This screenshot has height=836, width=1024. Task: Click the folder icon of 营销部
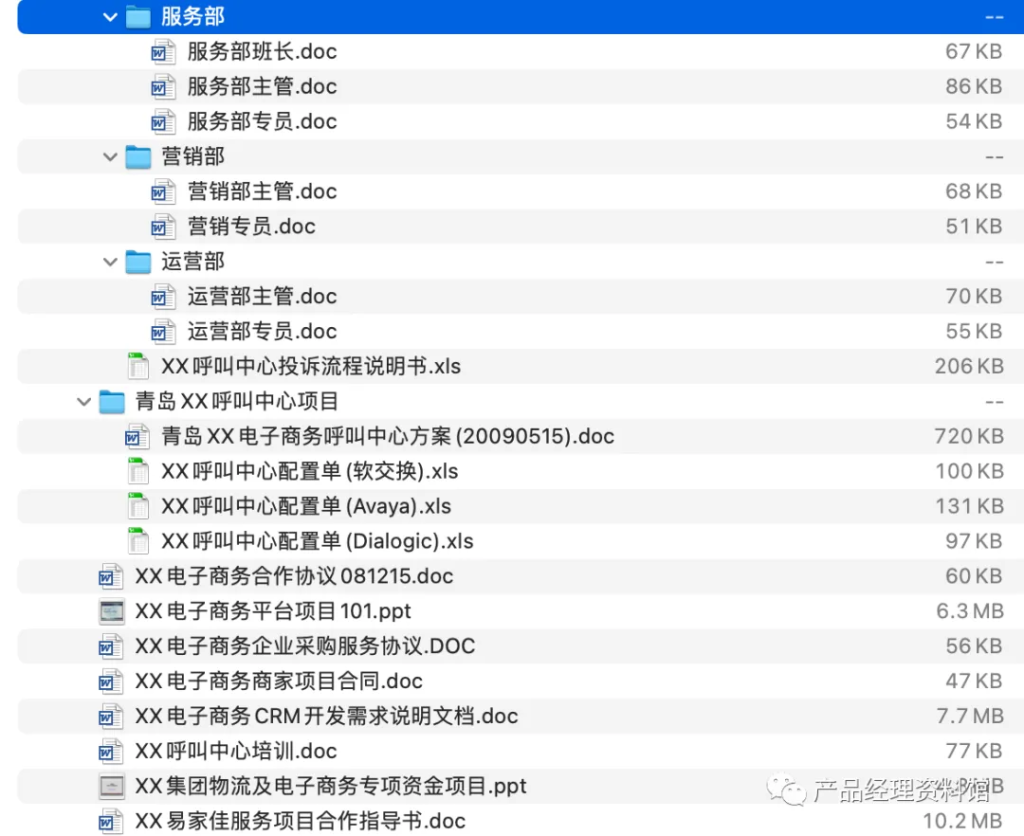coord(136,156)
